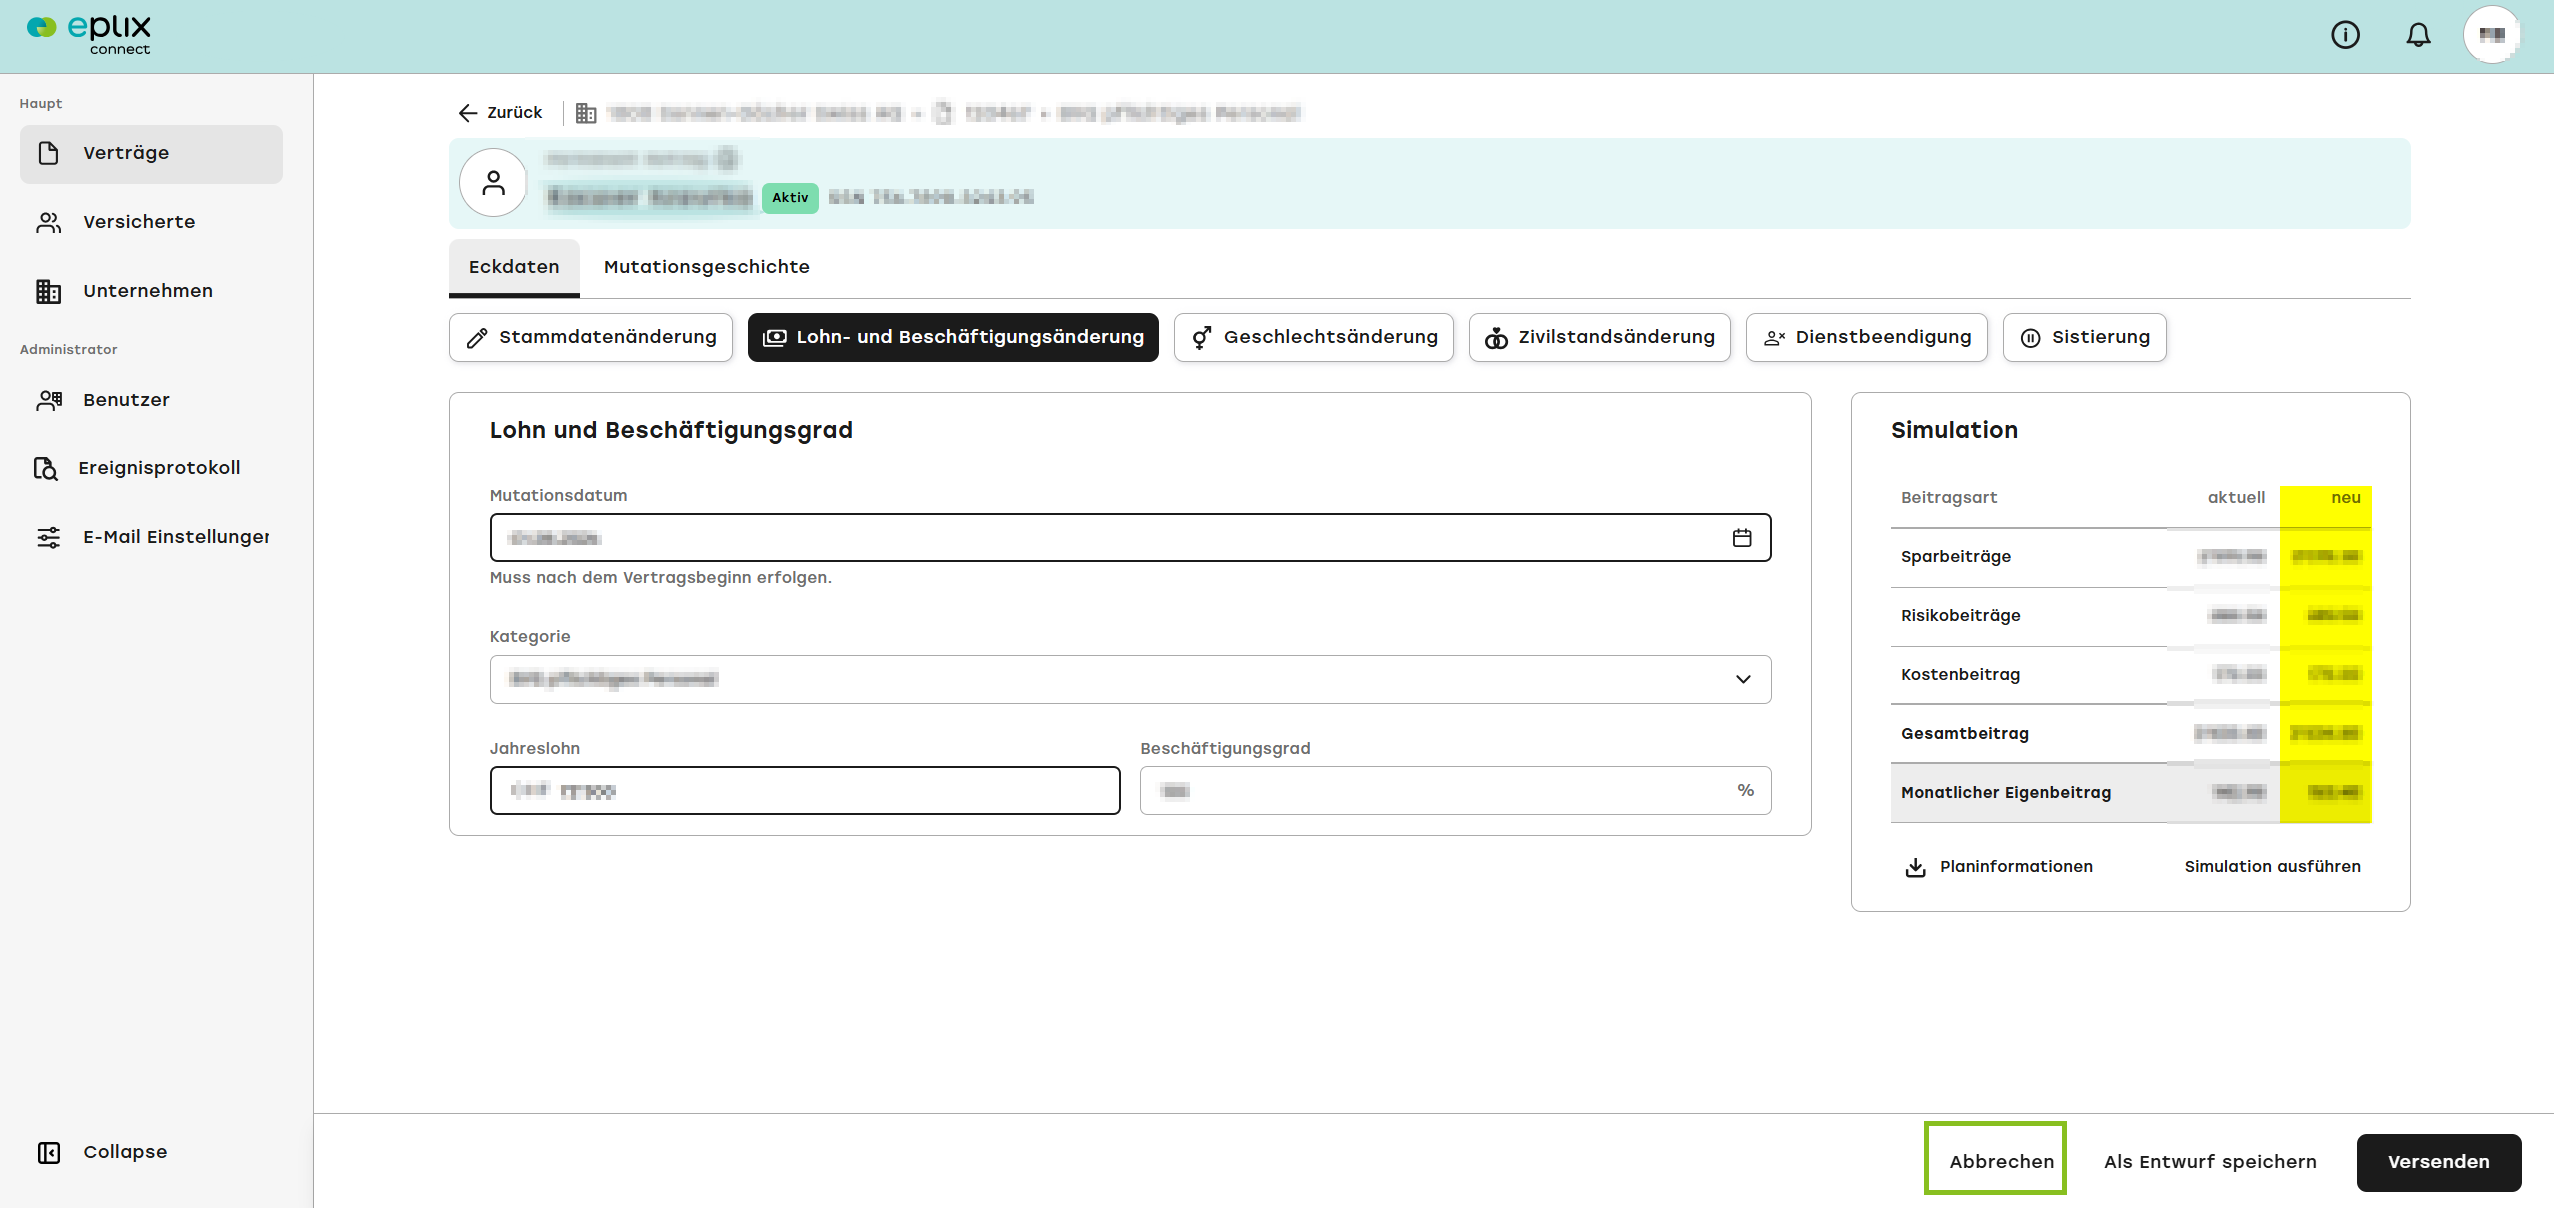Click the Versenden button

click(x=2439, y=1162)
